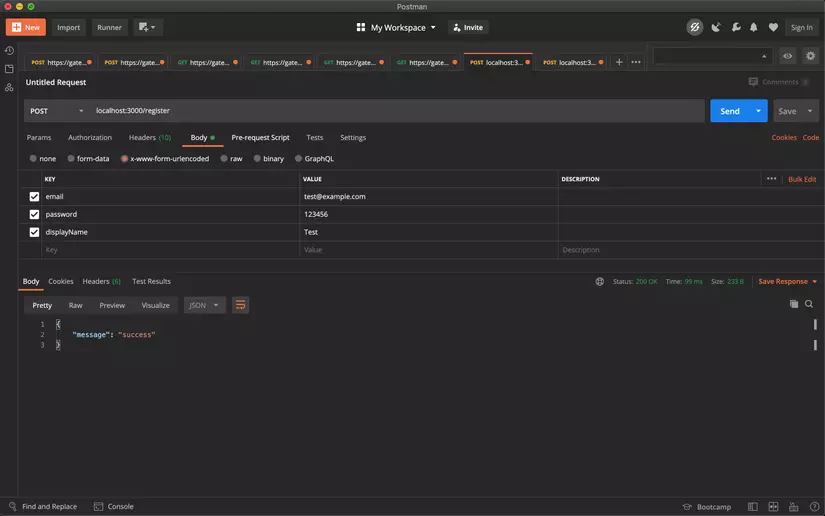The image size is (825, 516).
Task: Open the environment selector dropdown
Action: click(x=712, y=56)
